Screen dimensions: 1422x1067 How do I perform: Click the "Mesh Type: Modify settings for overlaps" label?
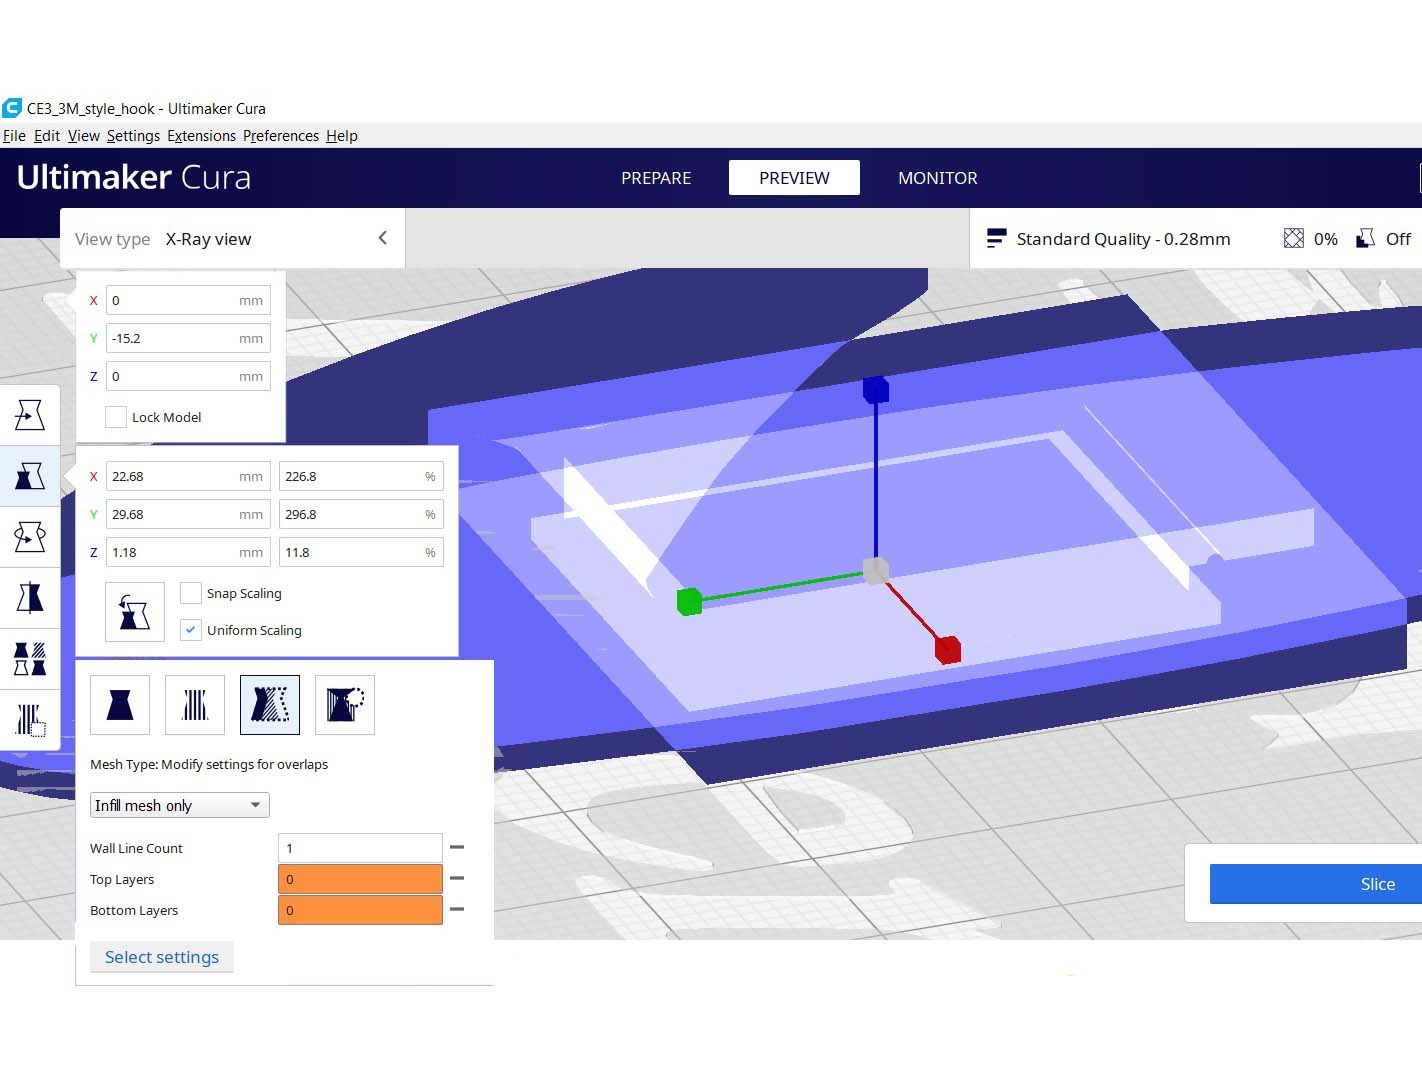[x=209, y=764]
